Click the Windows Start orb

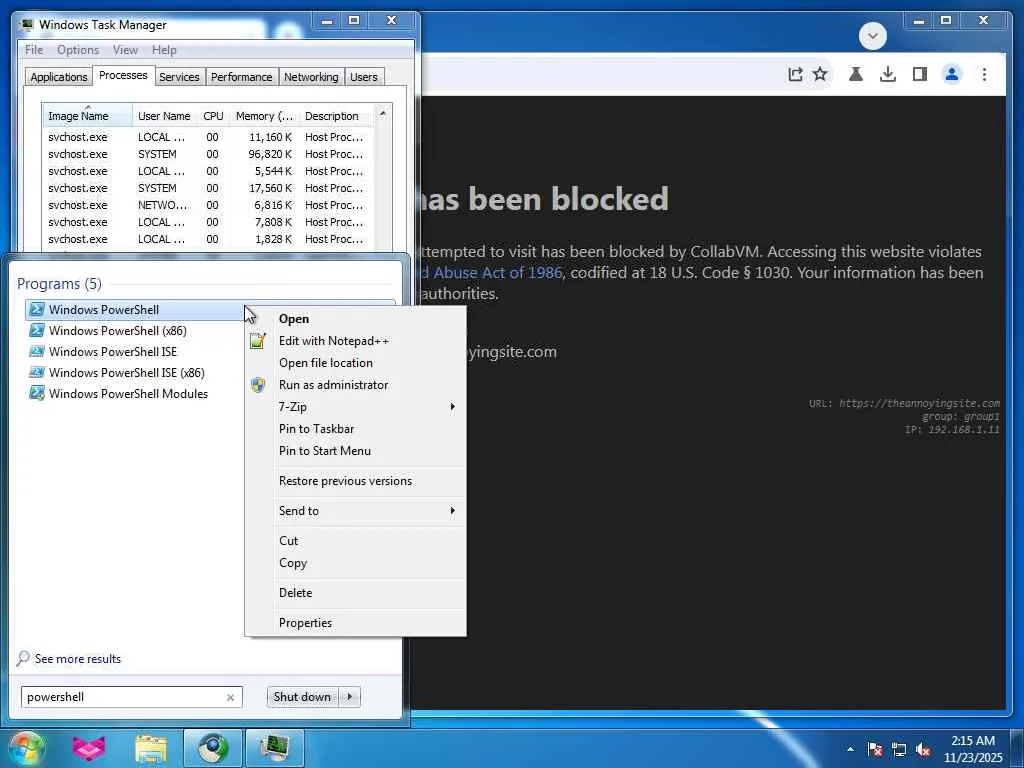[x=26, y=748]
